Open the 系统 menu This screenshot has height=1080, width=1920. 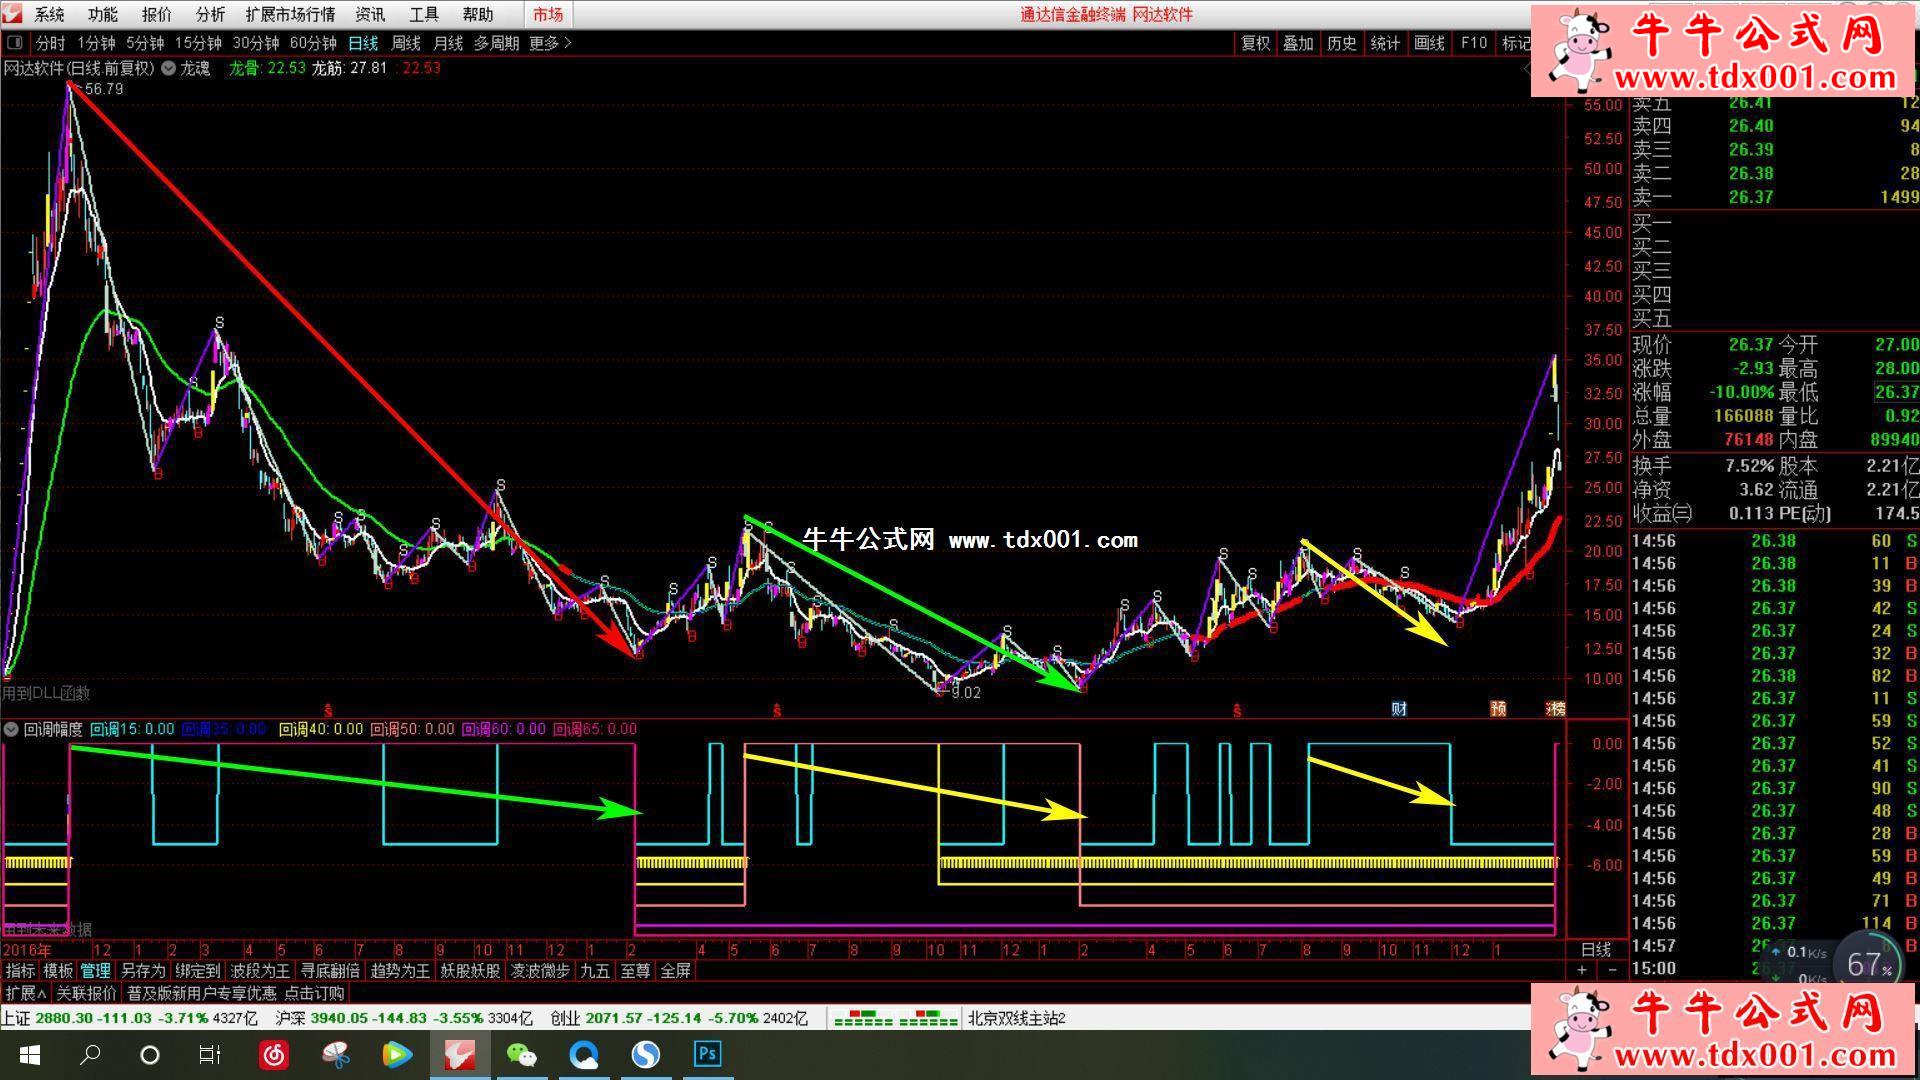(49, 14)
